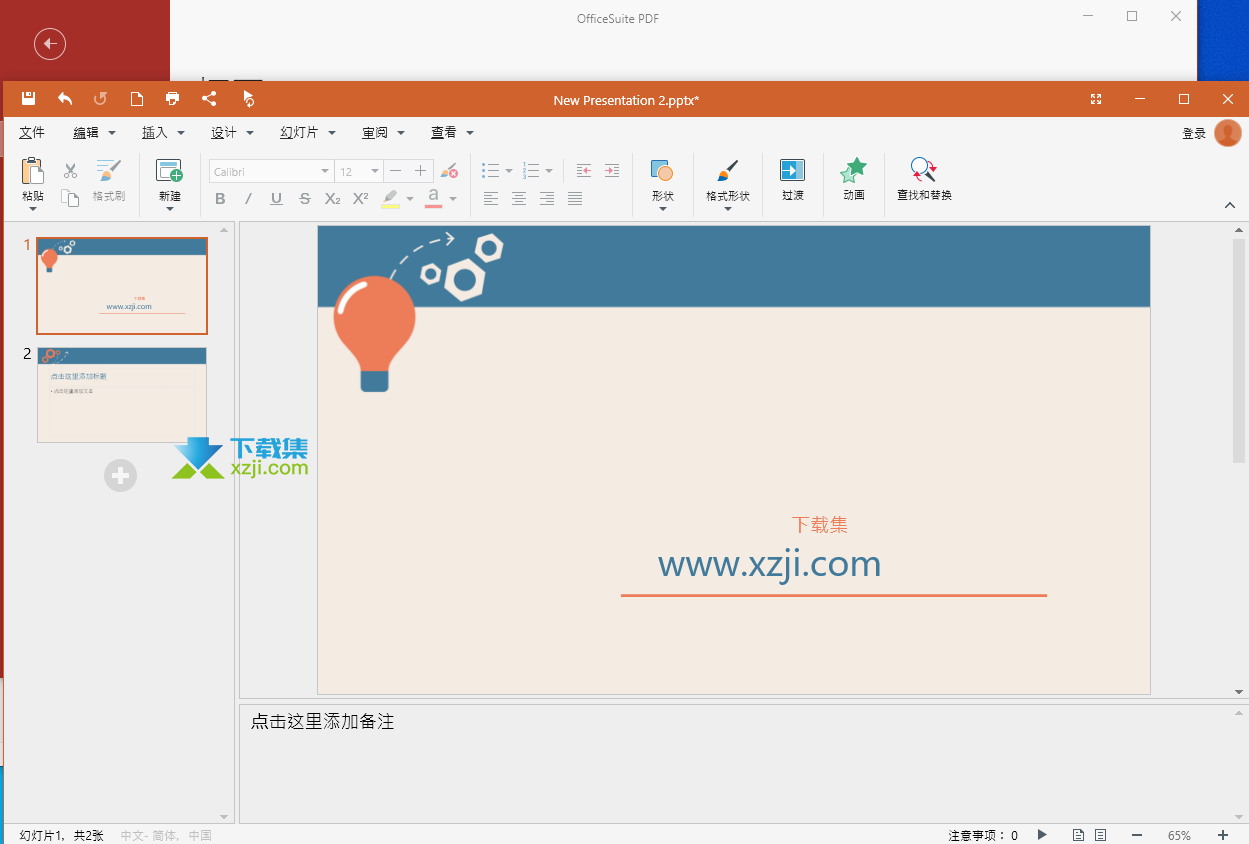Toggle superscript formatting
Viewport: 1249px width, 844px height.
click(x=361, y=198)
